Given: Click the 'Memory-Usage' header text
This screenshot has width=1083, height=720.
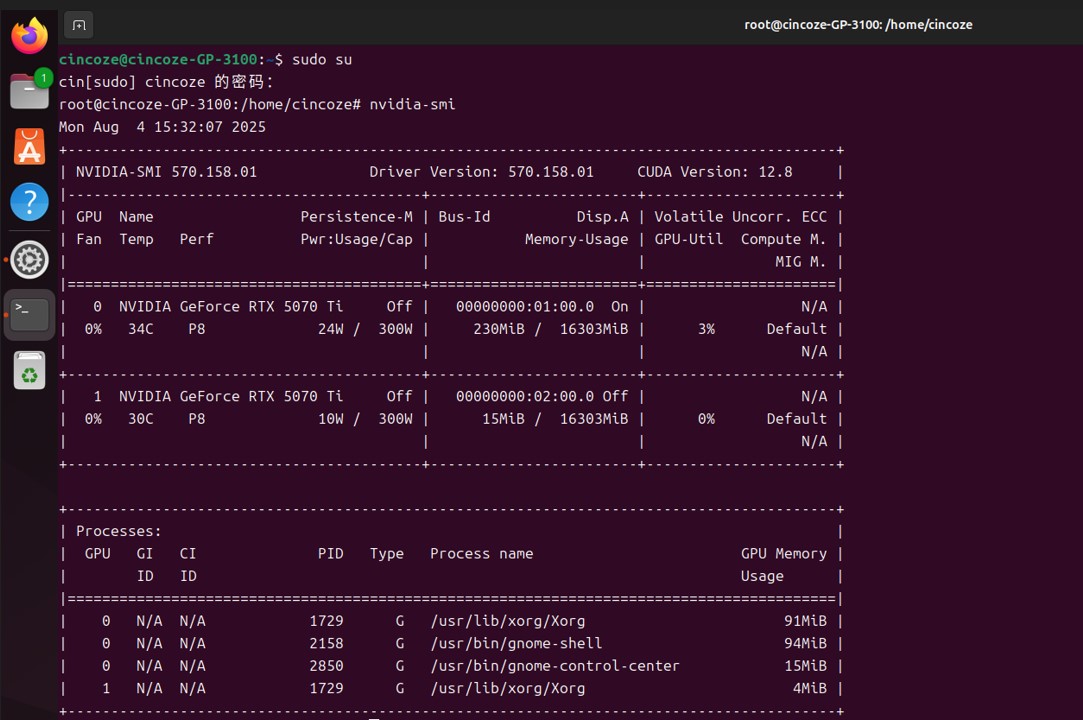Looking at the screenshot, I should (x=577, y=239).
